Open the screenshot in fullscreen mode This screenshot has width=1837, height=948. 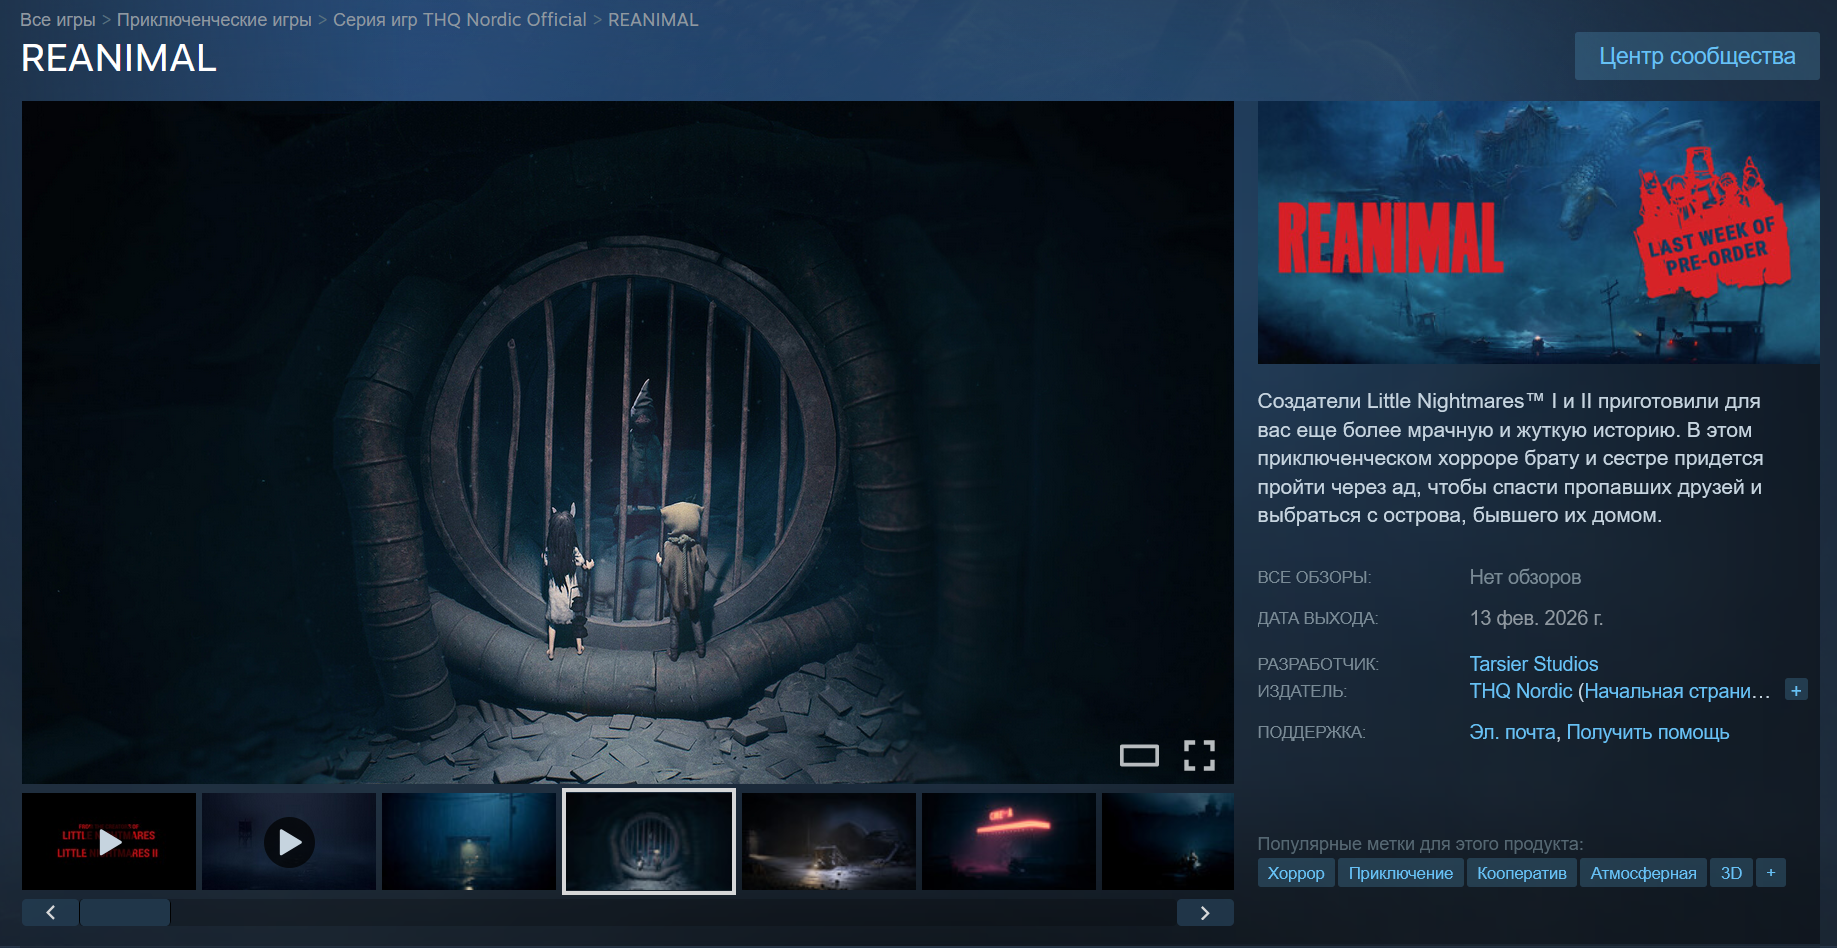(1199, 755)
